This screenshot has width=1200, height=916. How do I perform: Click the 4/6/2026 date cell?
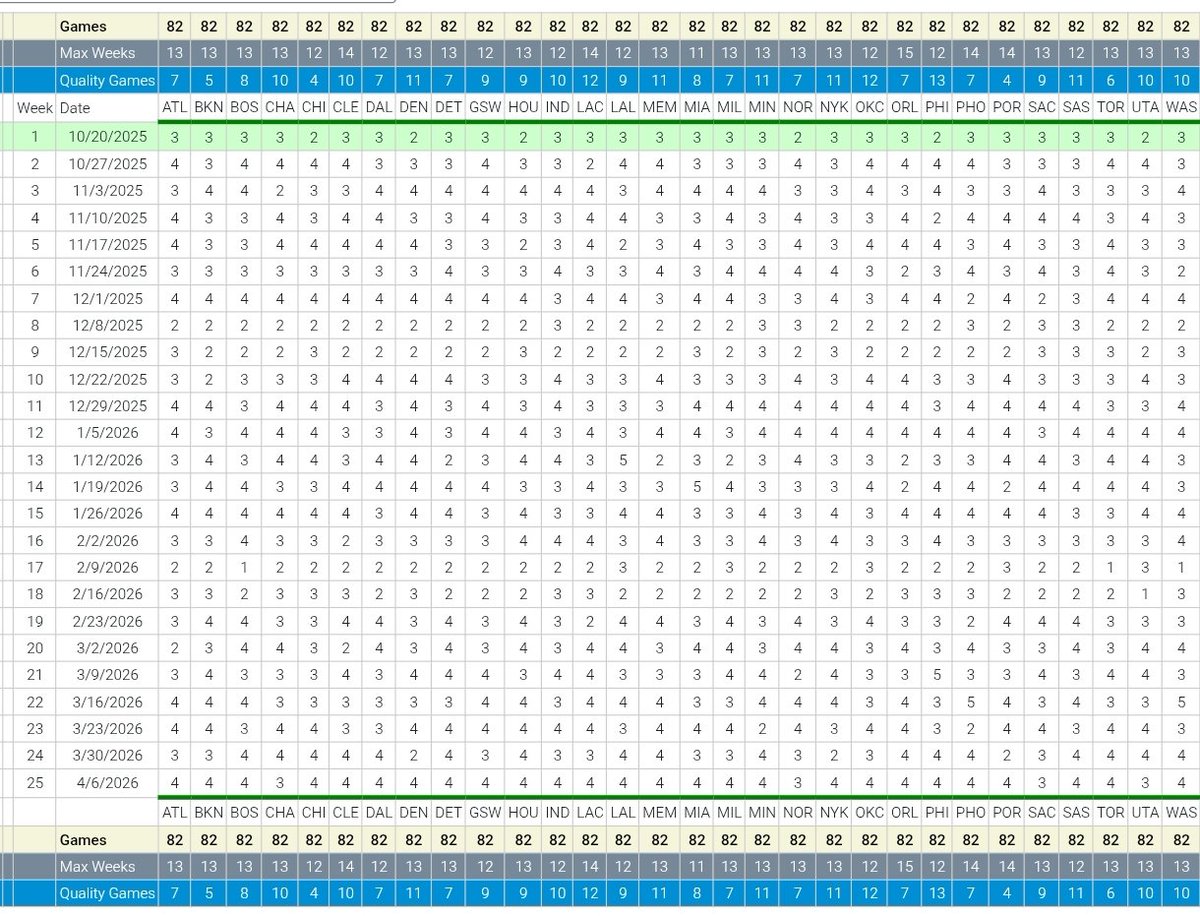tap(107, 782)
